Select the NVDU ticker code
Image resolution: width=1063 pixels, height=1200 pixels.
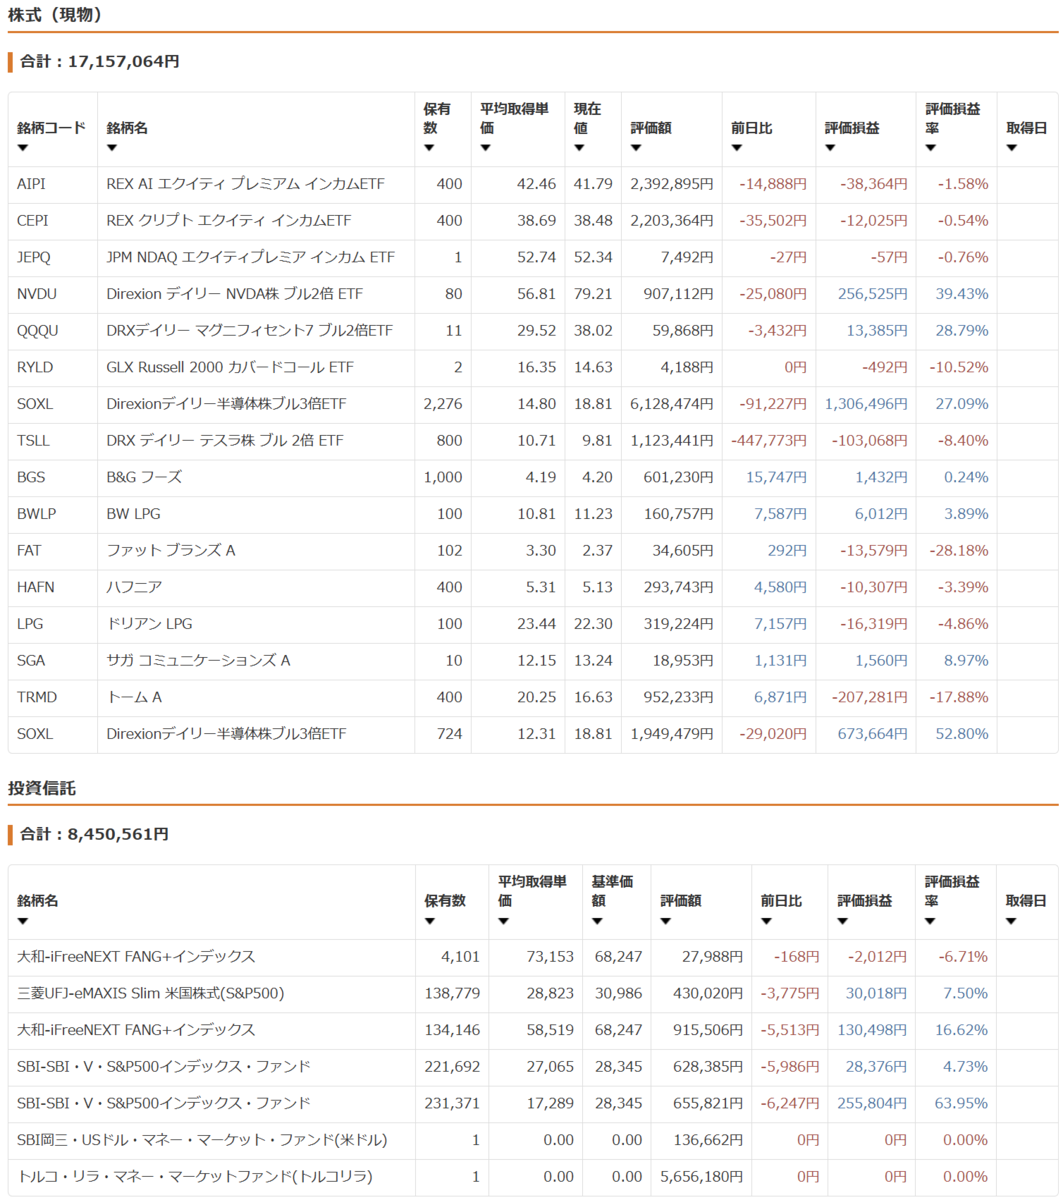(36, 294)
